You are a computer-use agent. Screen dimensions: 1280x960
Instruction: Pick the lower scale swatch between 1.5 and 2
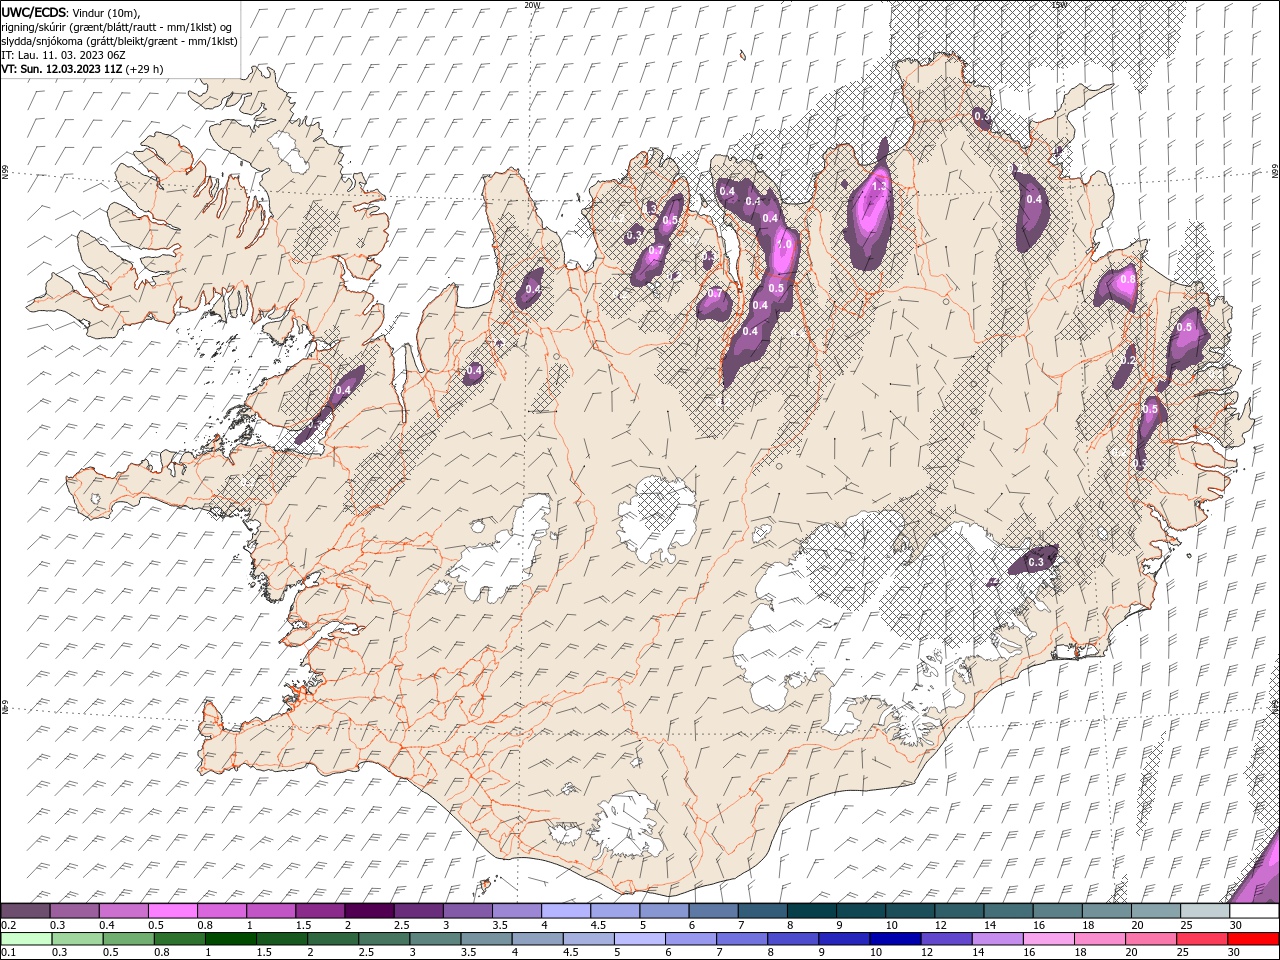281,939
